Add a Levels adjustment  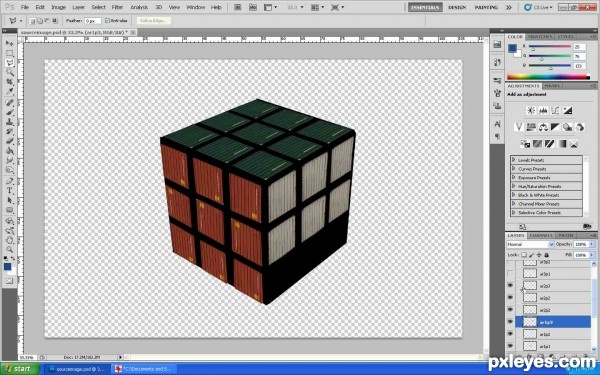[x=543, y=111]
